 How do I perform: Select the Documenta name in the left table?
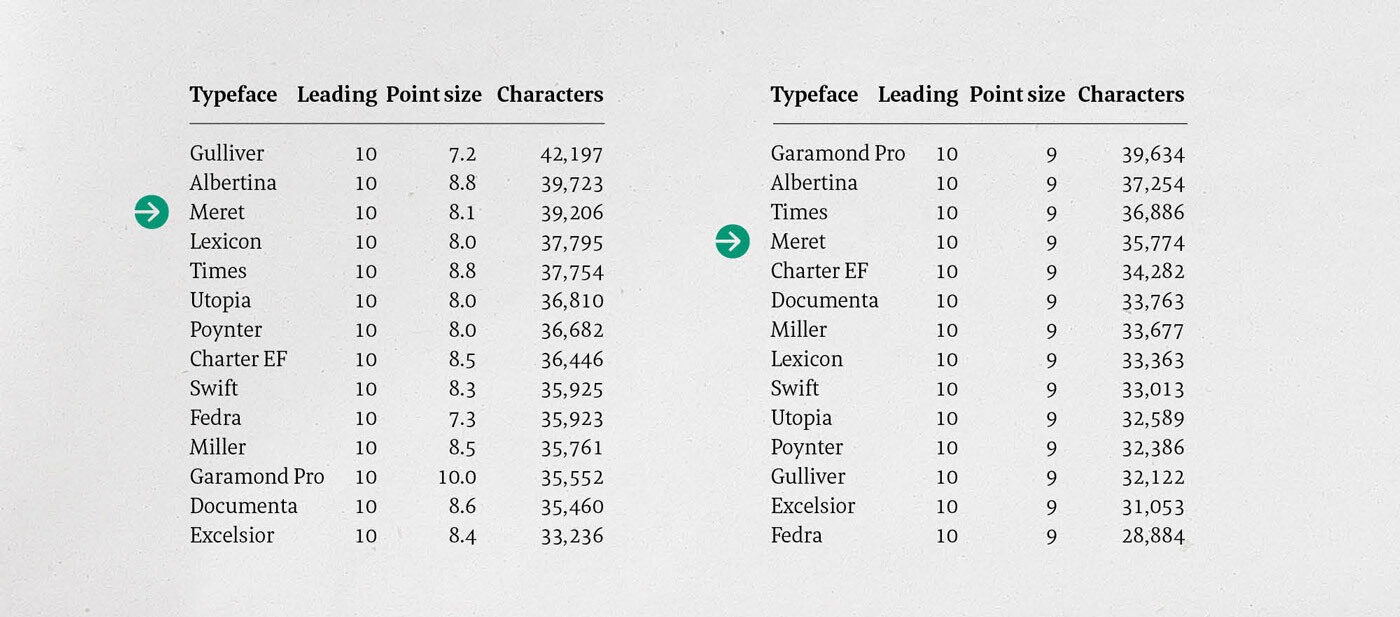244,506
